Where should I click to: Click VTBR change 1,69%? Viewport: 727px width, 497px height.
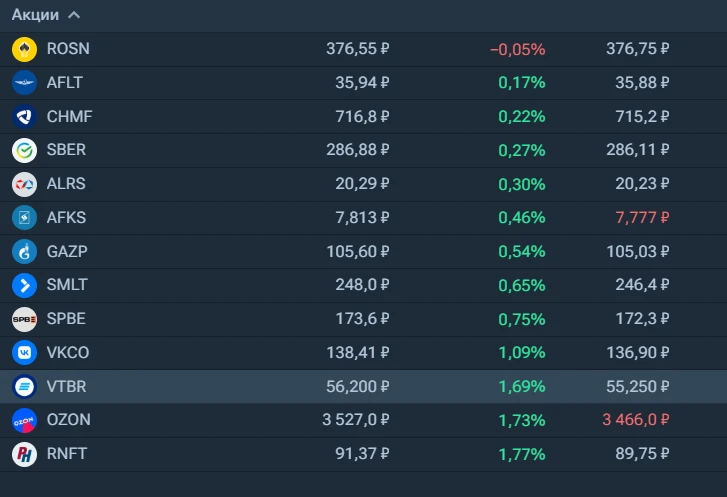click(522, 386)
